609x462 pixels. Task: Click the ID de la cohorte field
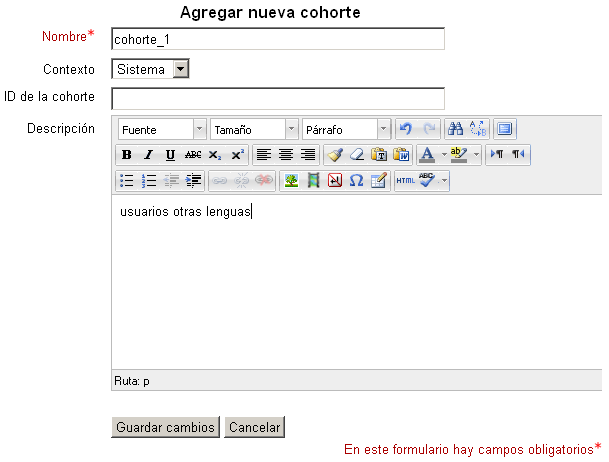277,98
